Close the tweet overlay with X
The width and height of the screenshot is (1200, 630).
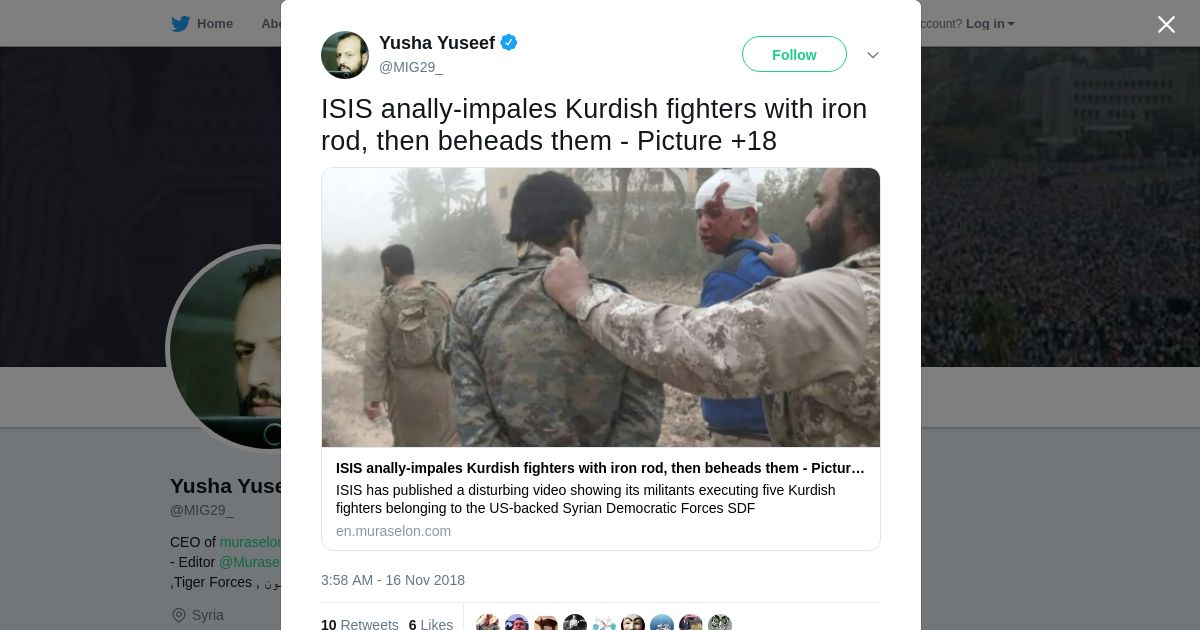pos(1166,24)
